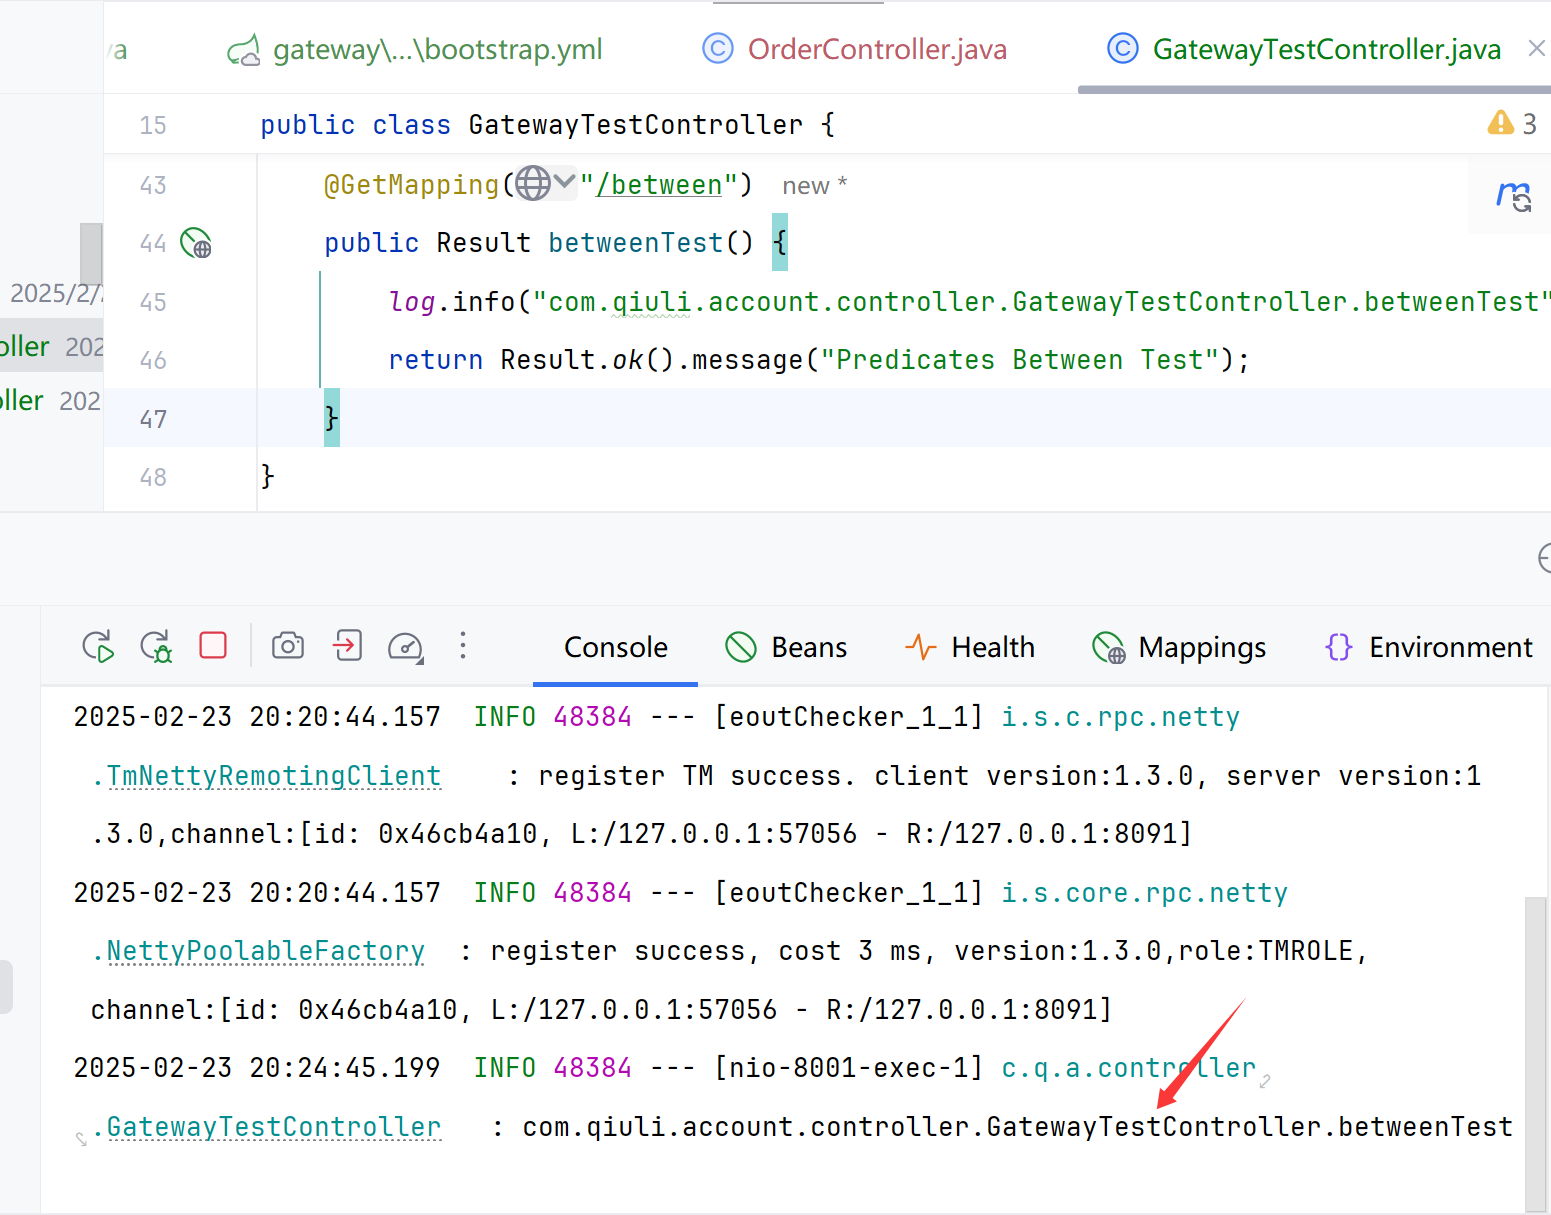Show the Mappings tab
Image resolution: width=1551 pixels, height=1215 pixels.
[1180, 647]
